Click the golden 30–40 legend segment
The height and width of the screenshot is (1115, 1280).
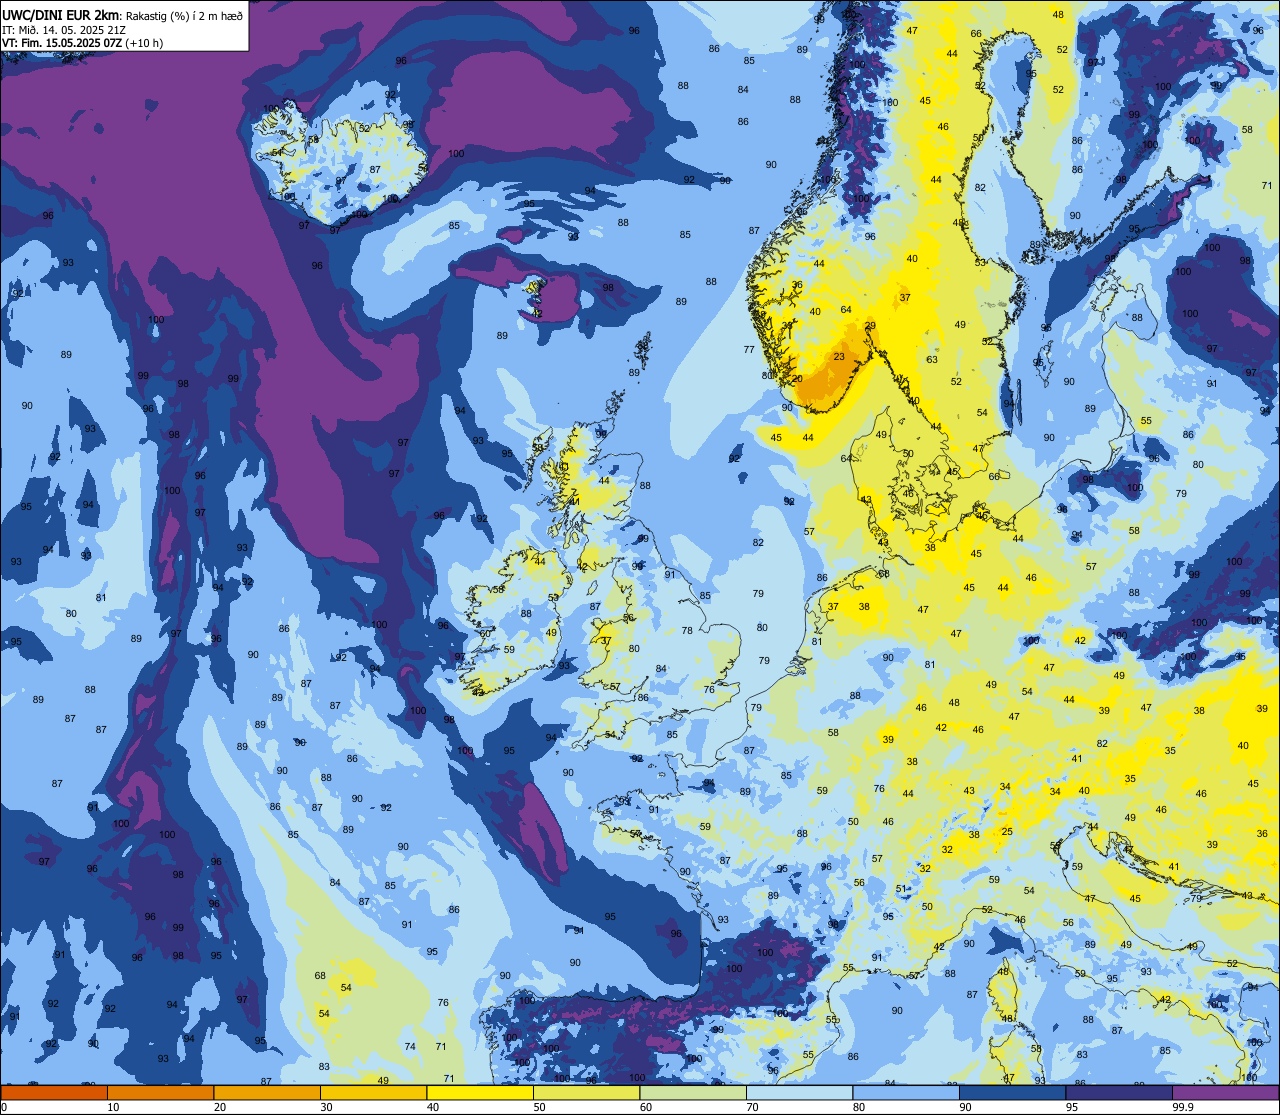pyautogui.click(x=373, y=1092)
